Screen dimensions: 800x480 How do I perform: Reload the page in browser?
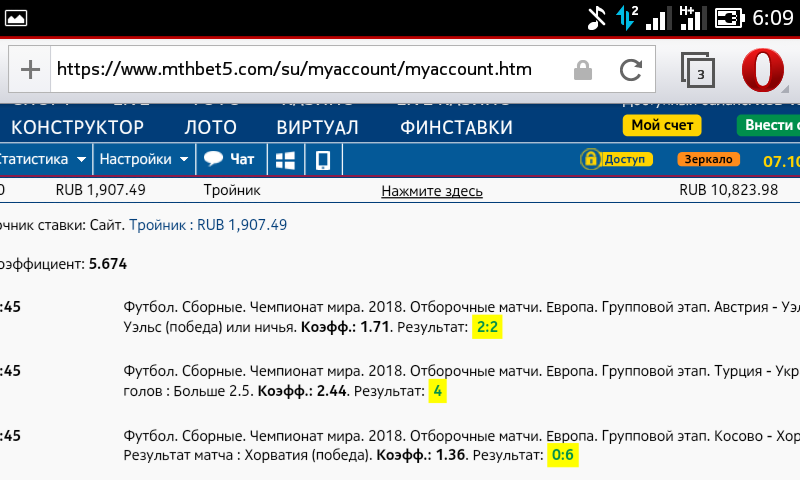click(x=630, y=70)
